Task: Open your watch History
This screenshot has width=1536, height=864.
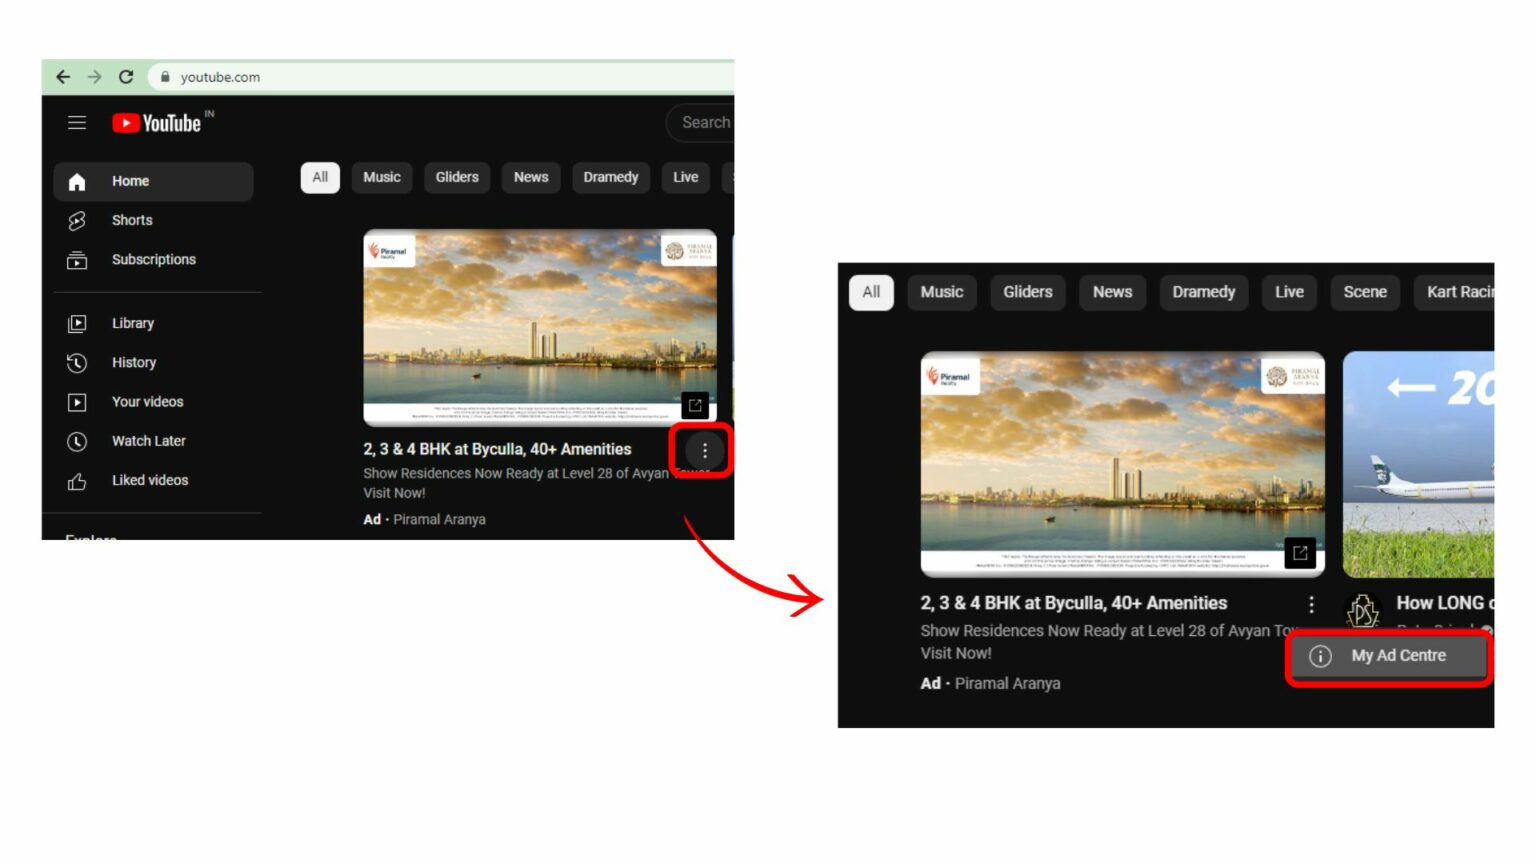Action: coord(134,362)
